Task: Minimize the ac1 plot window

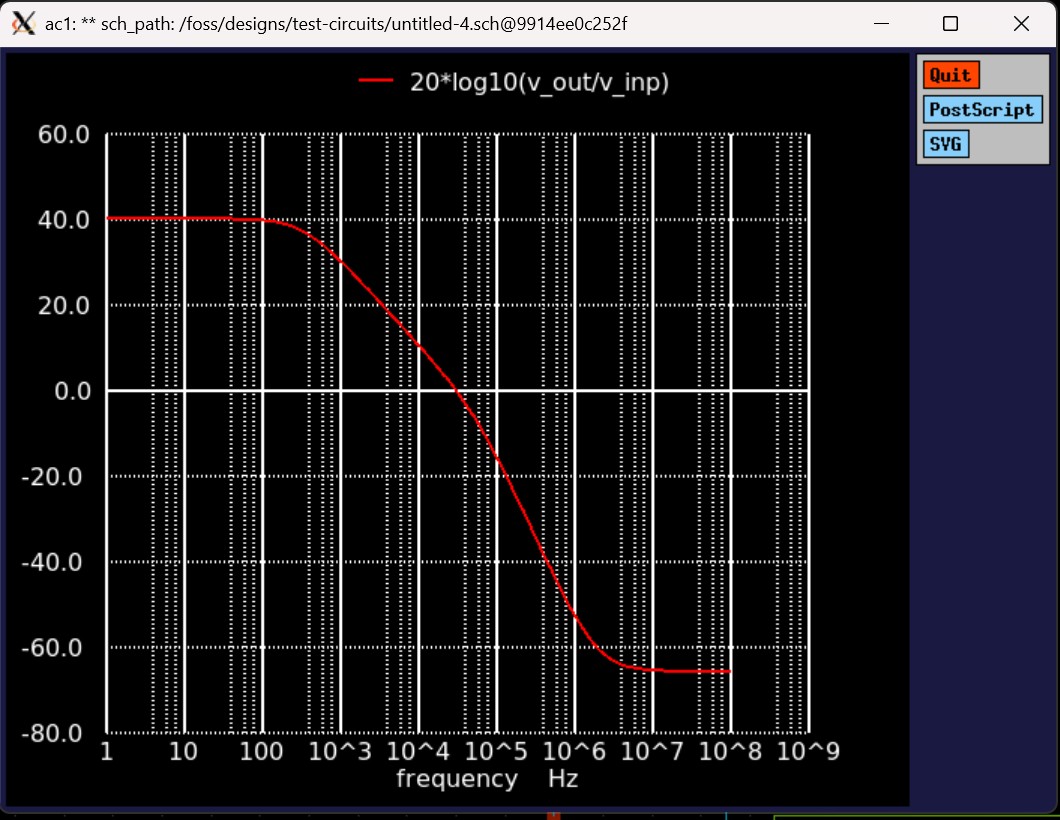Action: click(x=881, y=23)
